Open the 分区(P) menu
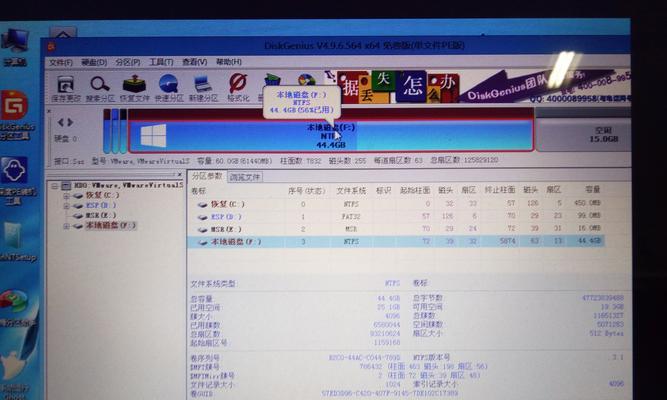This screenshot has height=400, width=667. point(128,62)
